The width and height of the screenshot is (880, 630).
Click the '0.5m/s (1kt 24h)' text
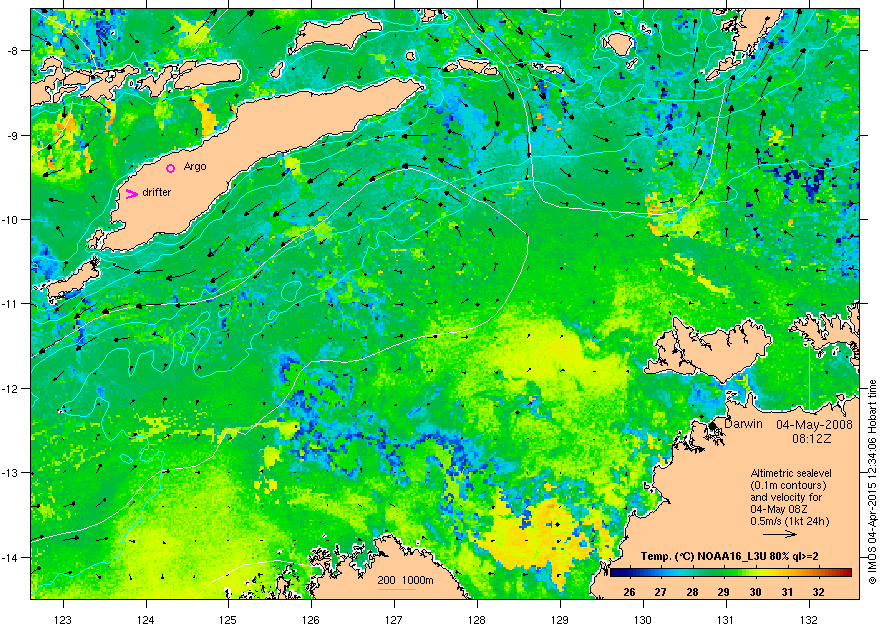790,521
